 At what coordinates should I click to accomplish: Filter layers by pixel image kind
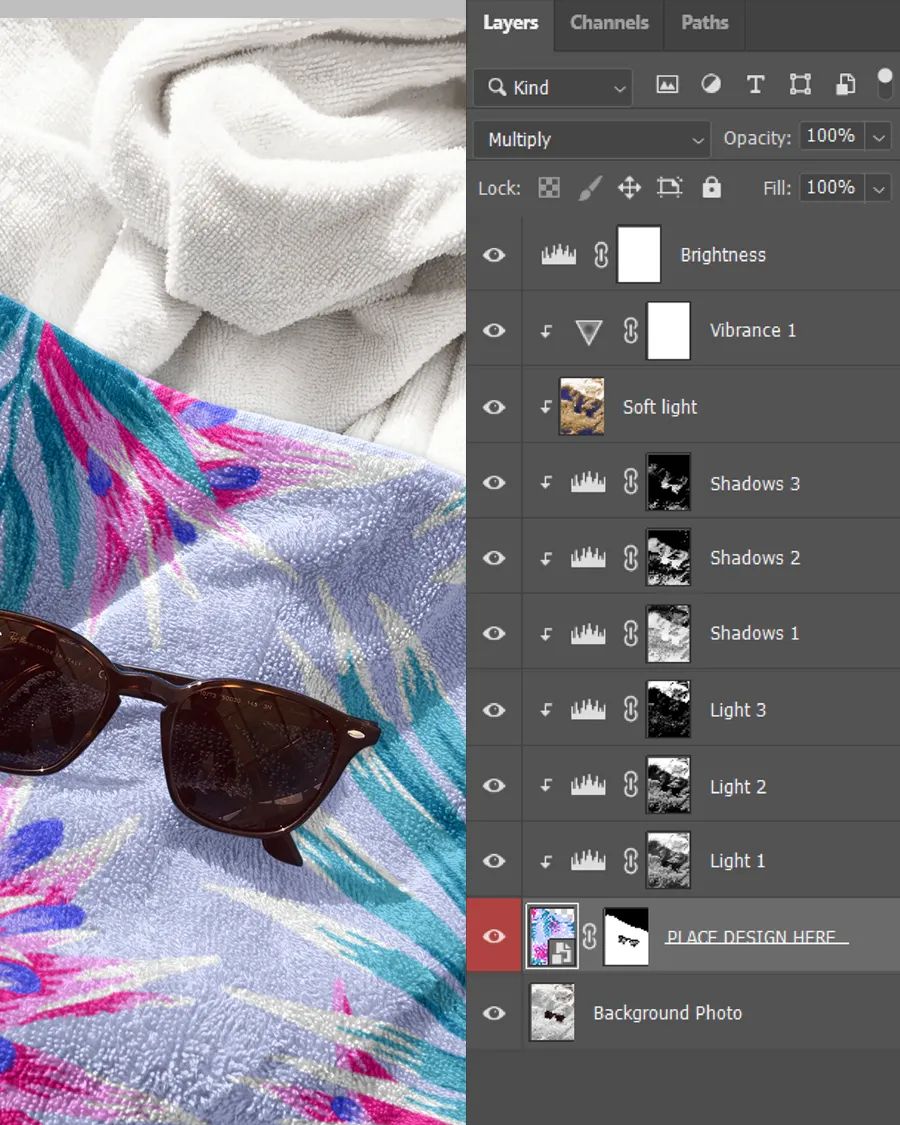[667, 85]
